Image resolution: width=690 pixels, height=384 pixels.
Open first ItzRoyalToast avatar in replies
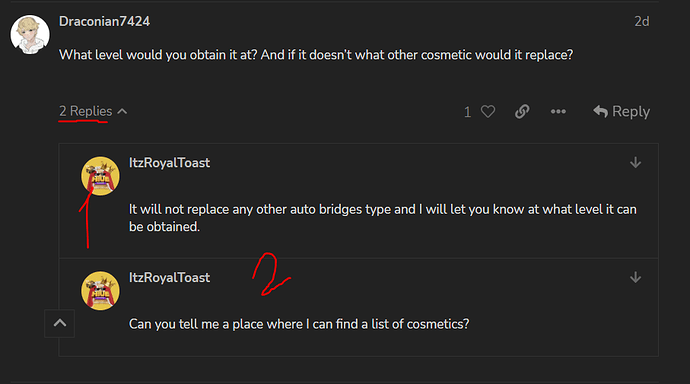point(100,176)
